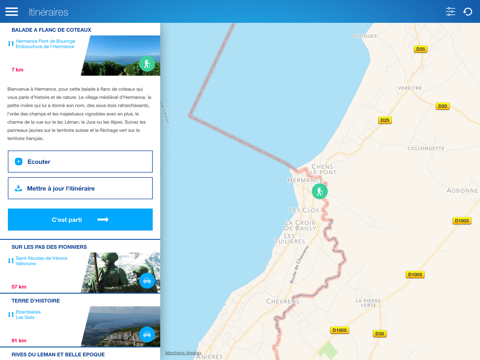This screenshot has width=480, height=360.
Task: Tap the arrows icon beside Etrembières
Action: [x=11, y=314]
